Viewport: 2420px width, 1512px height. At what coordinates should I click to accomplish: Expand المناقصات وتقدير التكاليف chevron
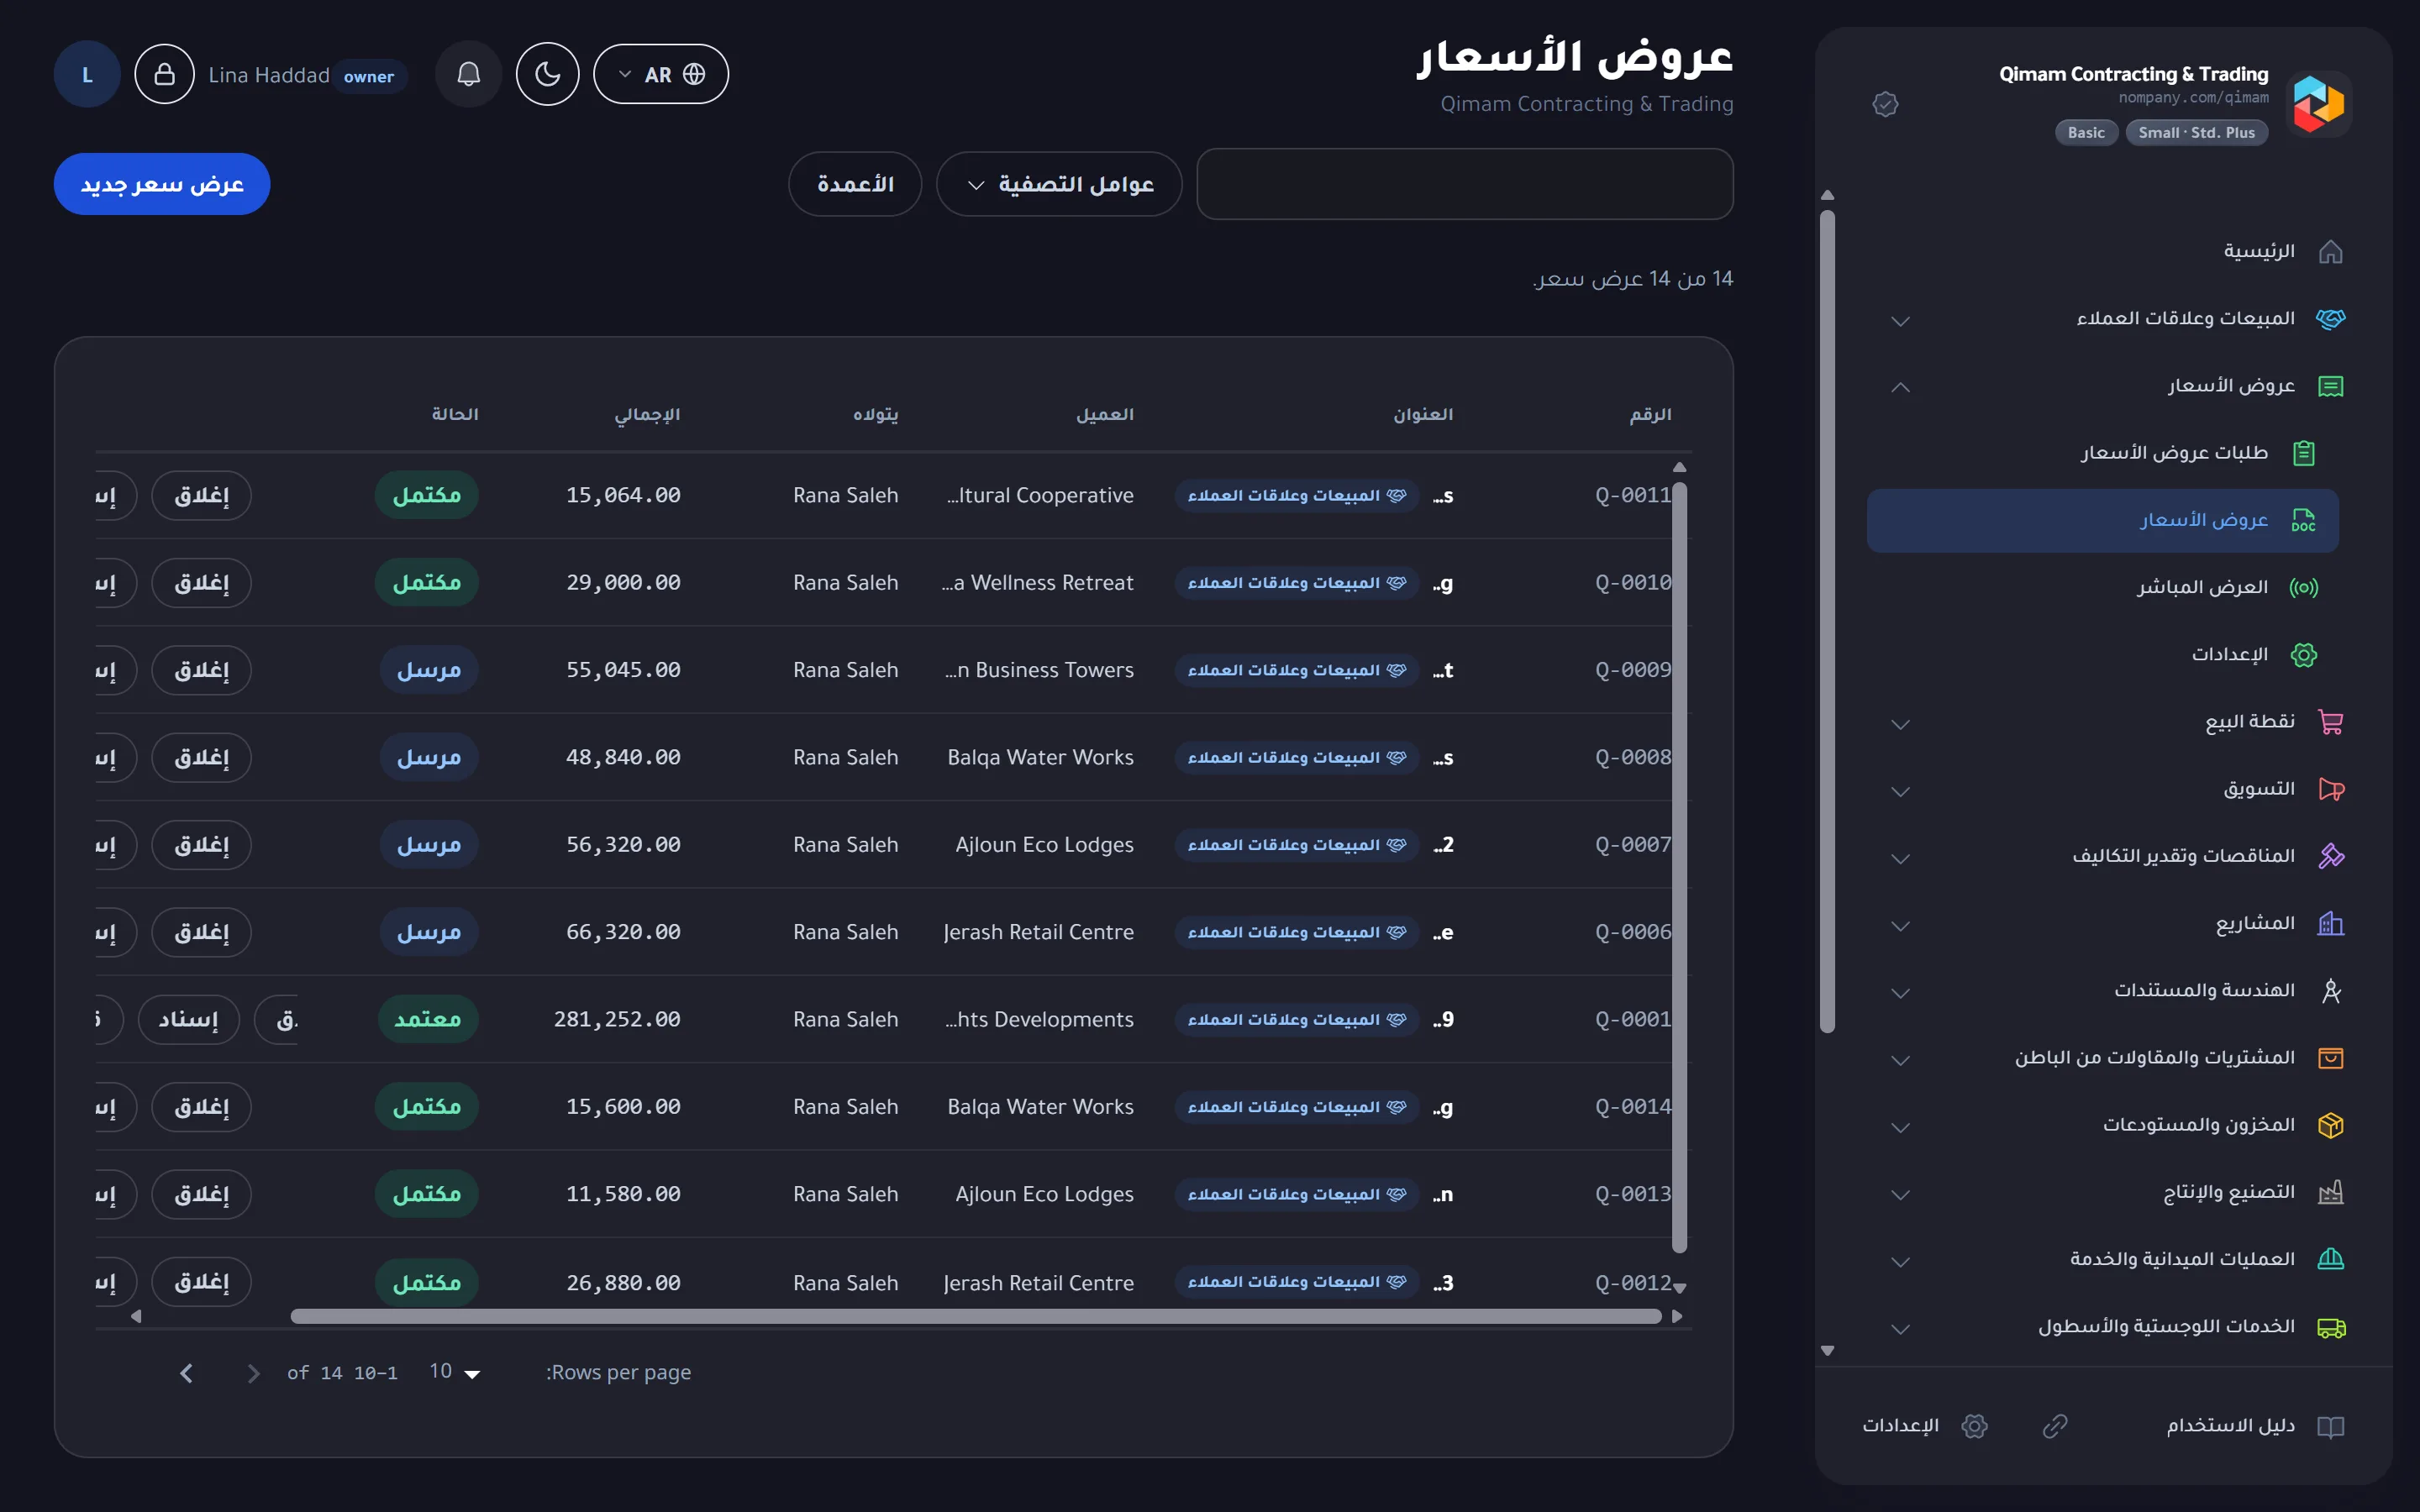tap(1900, 858)
